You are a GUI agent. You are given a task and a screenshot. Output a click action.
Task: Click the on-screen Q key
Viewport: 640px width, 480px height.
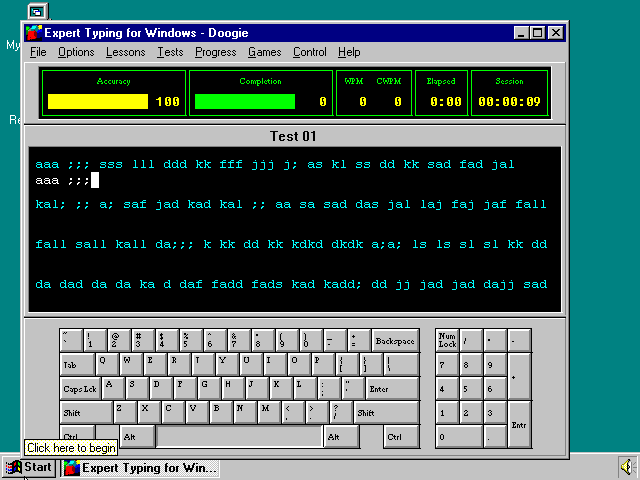[x=107, y=364]
